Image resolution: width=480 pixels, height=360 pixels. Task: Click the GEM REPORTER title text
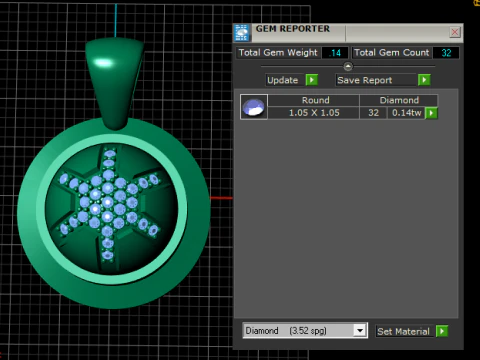click(x=293, y=29)
